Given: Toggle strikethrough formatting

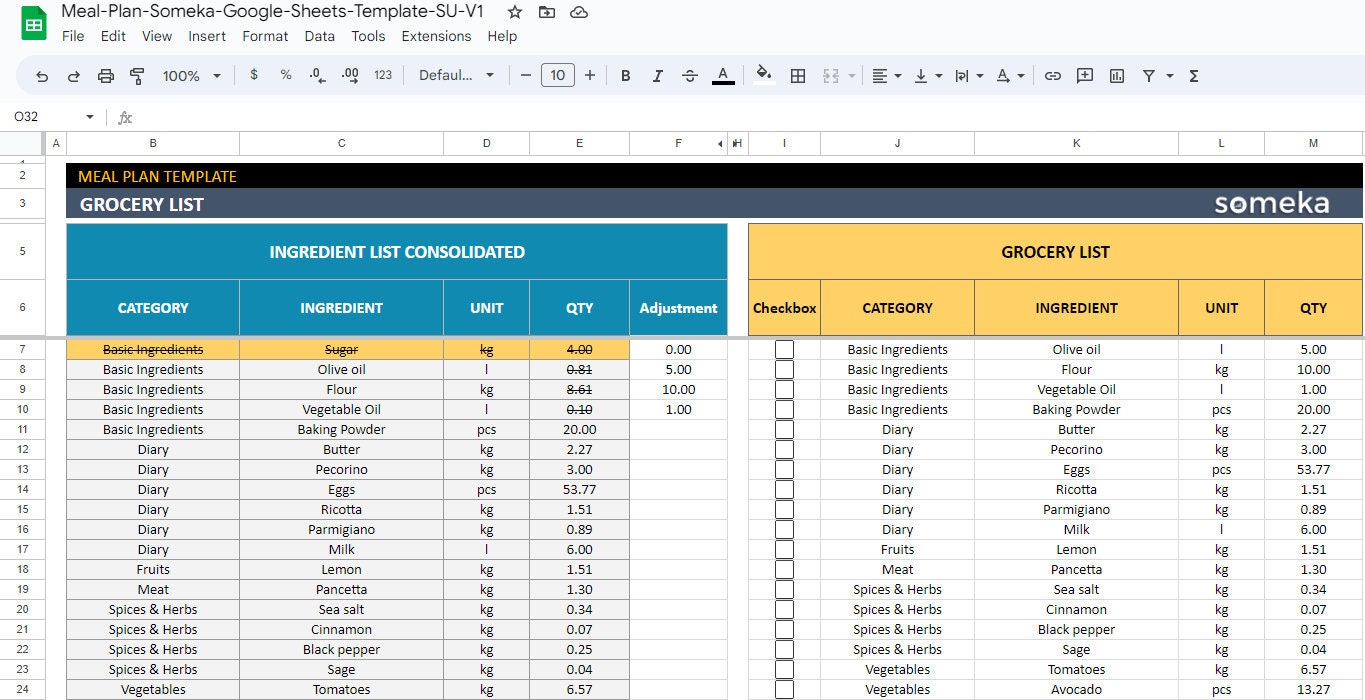Looking at the screenshot, I should (x=690, y=75).
